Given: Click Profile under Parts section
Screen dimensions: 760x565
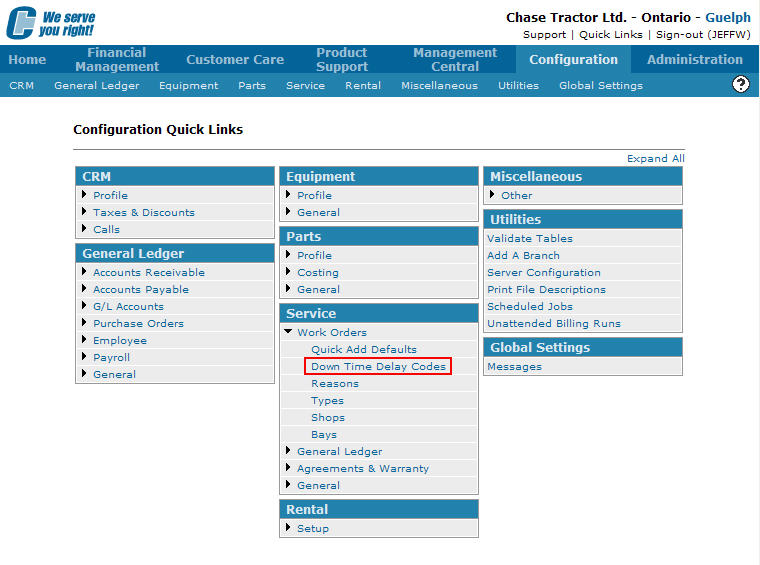Looking at the screenshot, I should click(314, 255).
